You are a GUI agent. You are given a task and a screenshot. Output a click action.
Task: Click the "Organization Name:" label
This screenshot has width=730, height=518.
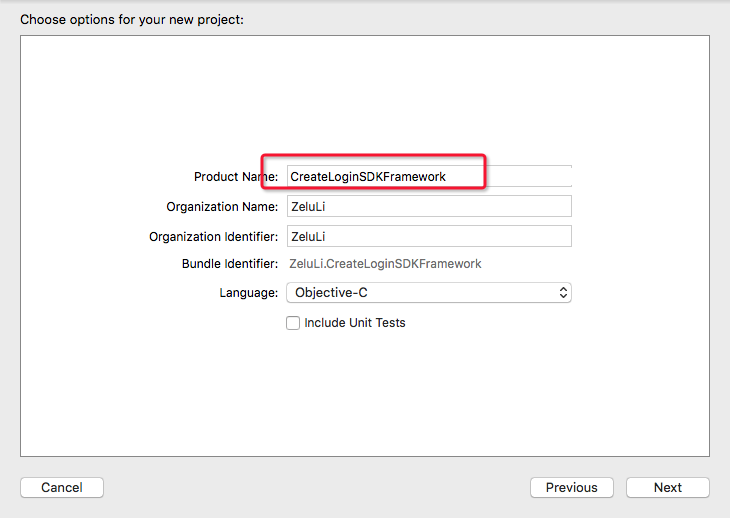click(222, 207)
